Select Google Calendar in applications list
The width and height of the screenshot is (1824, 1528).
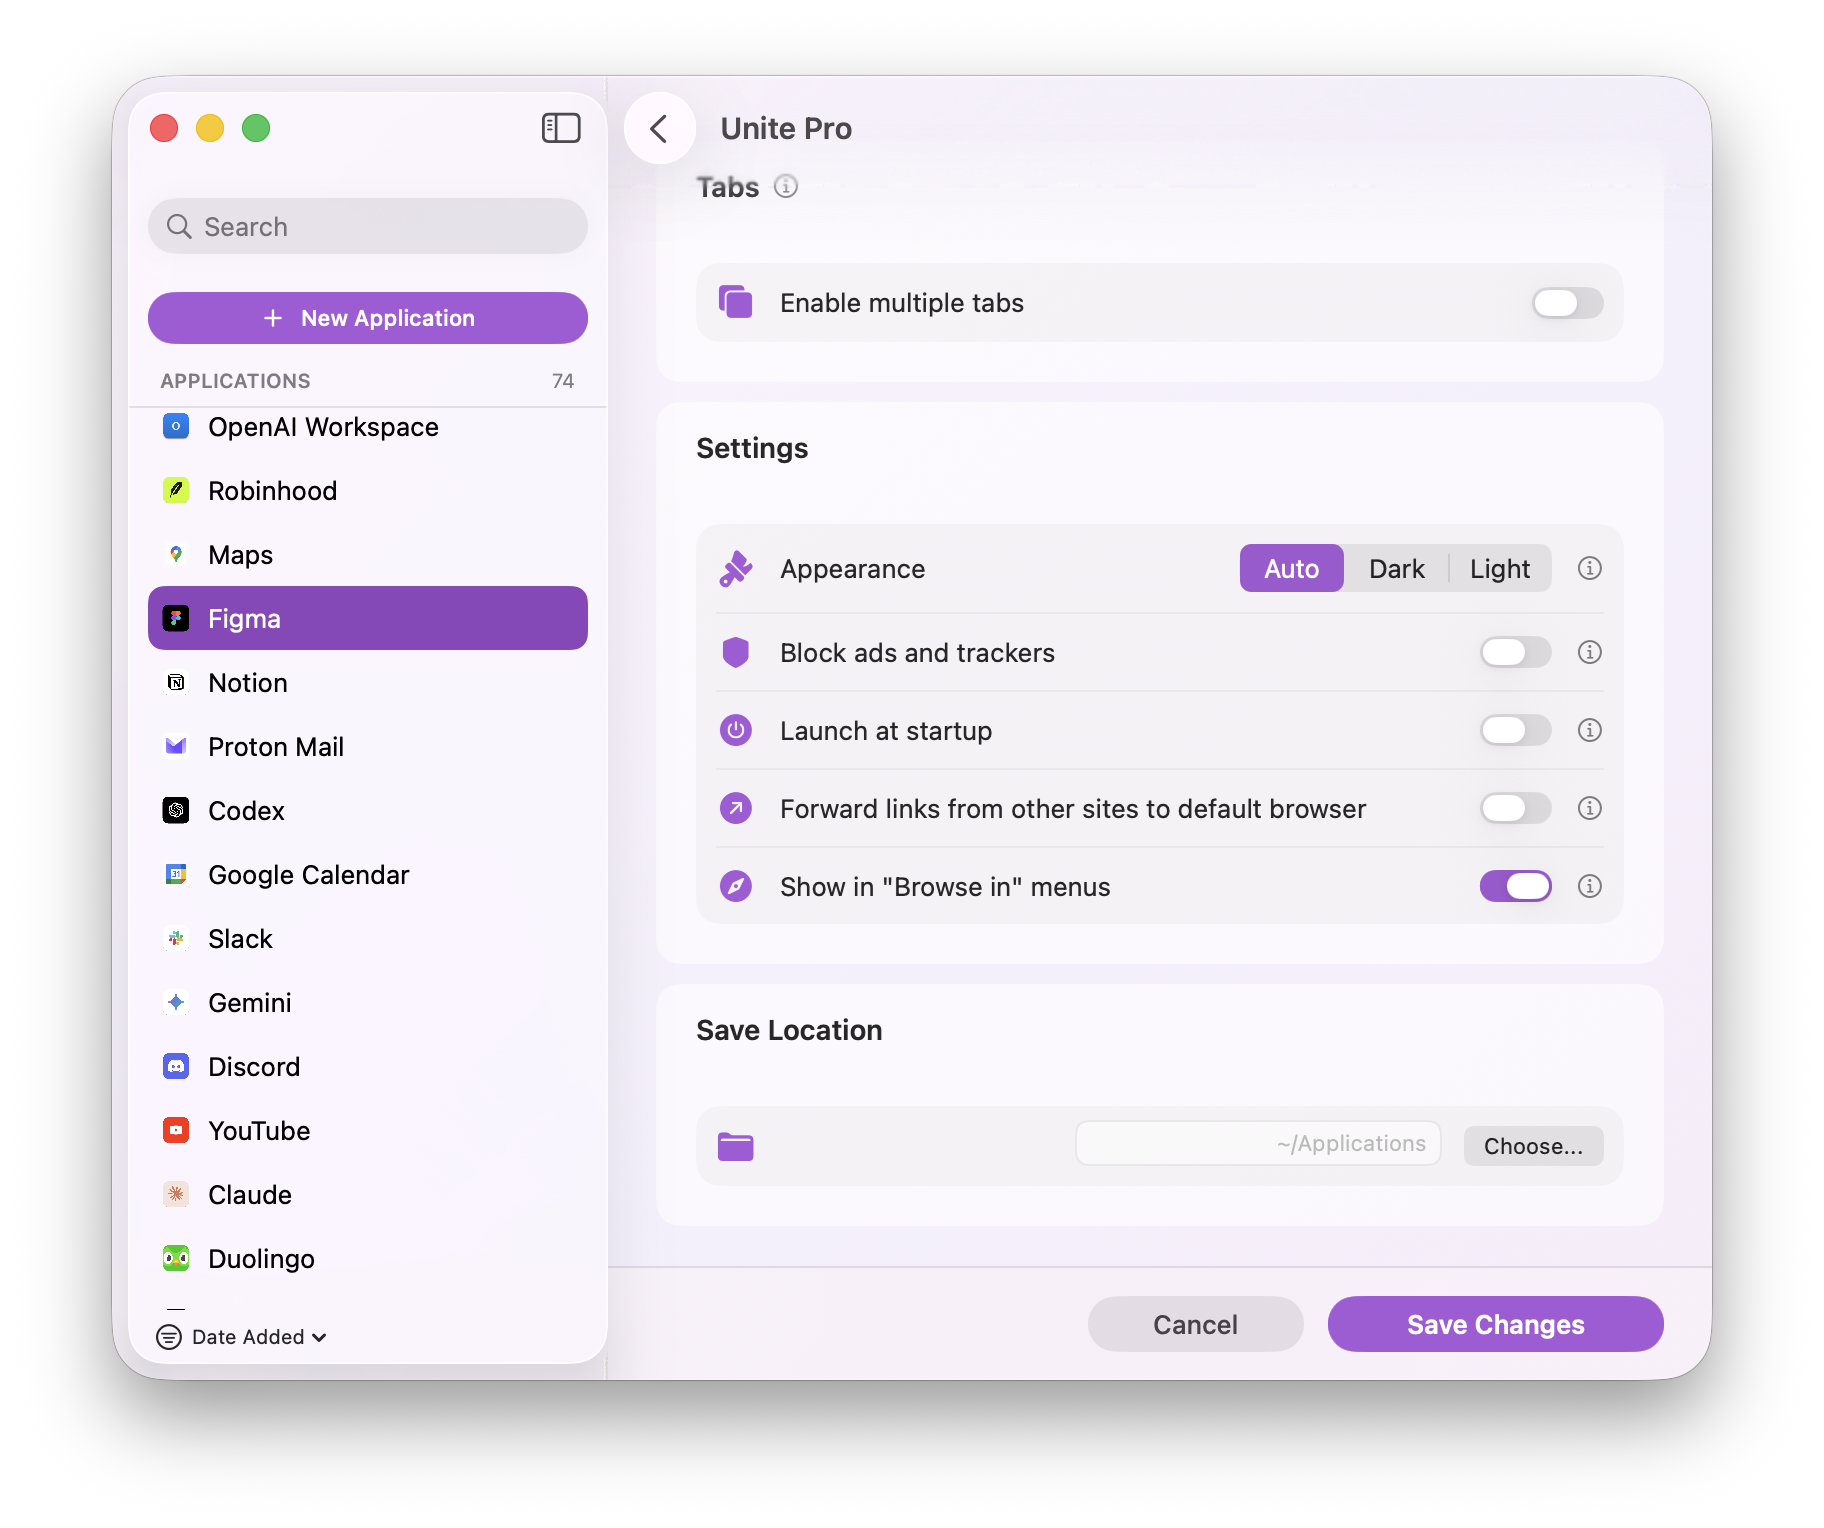tap(368, 875)
